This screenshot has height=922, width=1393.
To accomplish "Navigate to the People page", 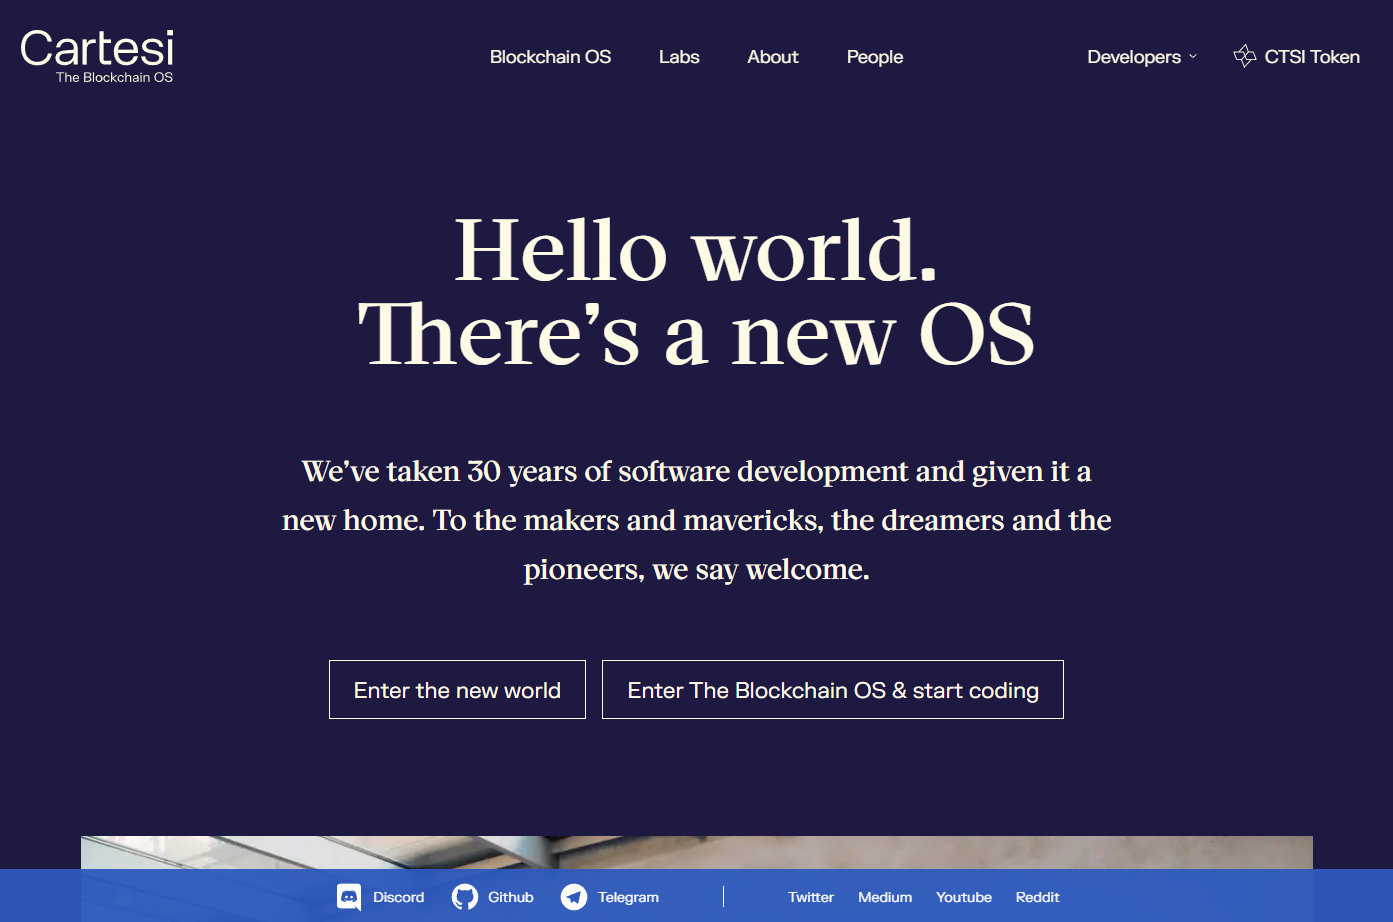I will pyautogui.click(x=875, y=57).
